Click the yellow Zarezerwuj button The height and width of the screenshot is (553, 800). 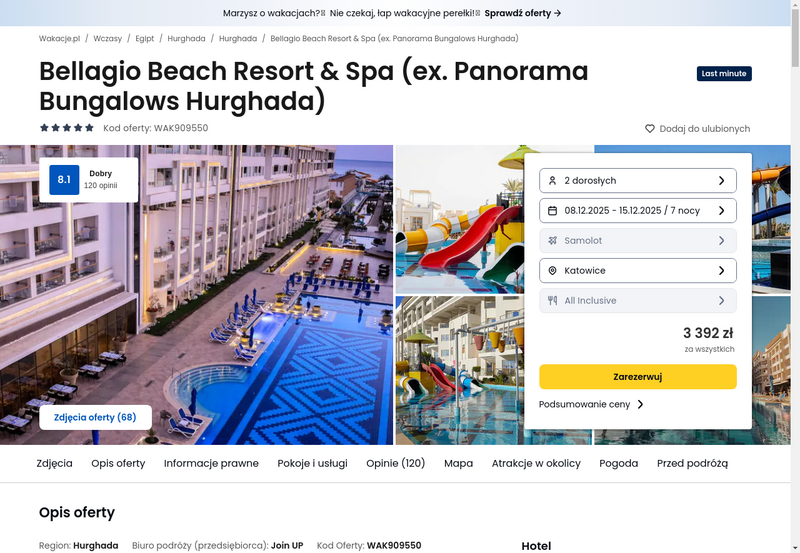coord(638,376)
